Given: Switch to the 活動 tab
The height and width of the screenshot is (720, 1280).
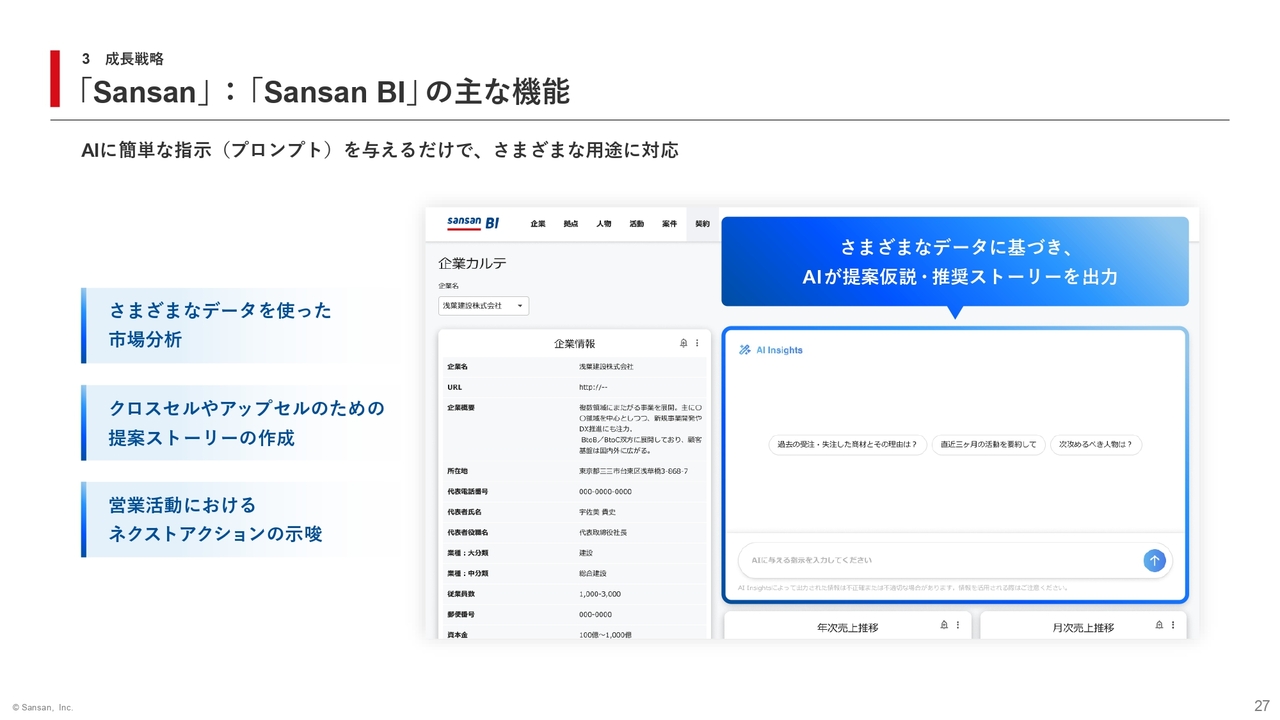Looking at the screenshot, I should [637, 224].
